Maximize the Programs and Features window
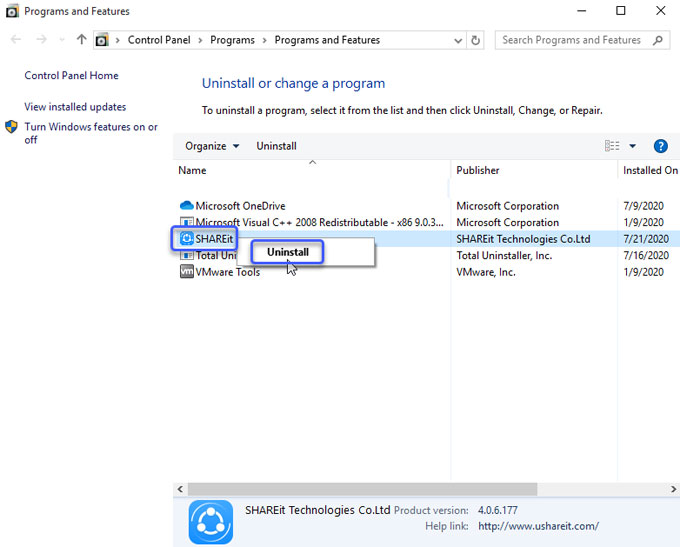 click(x=621, y=11)
